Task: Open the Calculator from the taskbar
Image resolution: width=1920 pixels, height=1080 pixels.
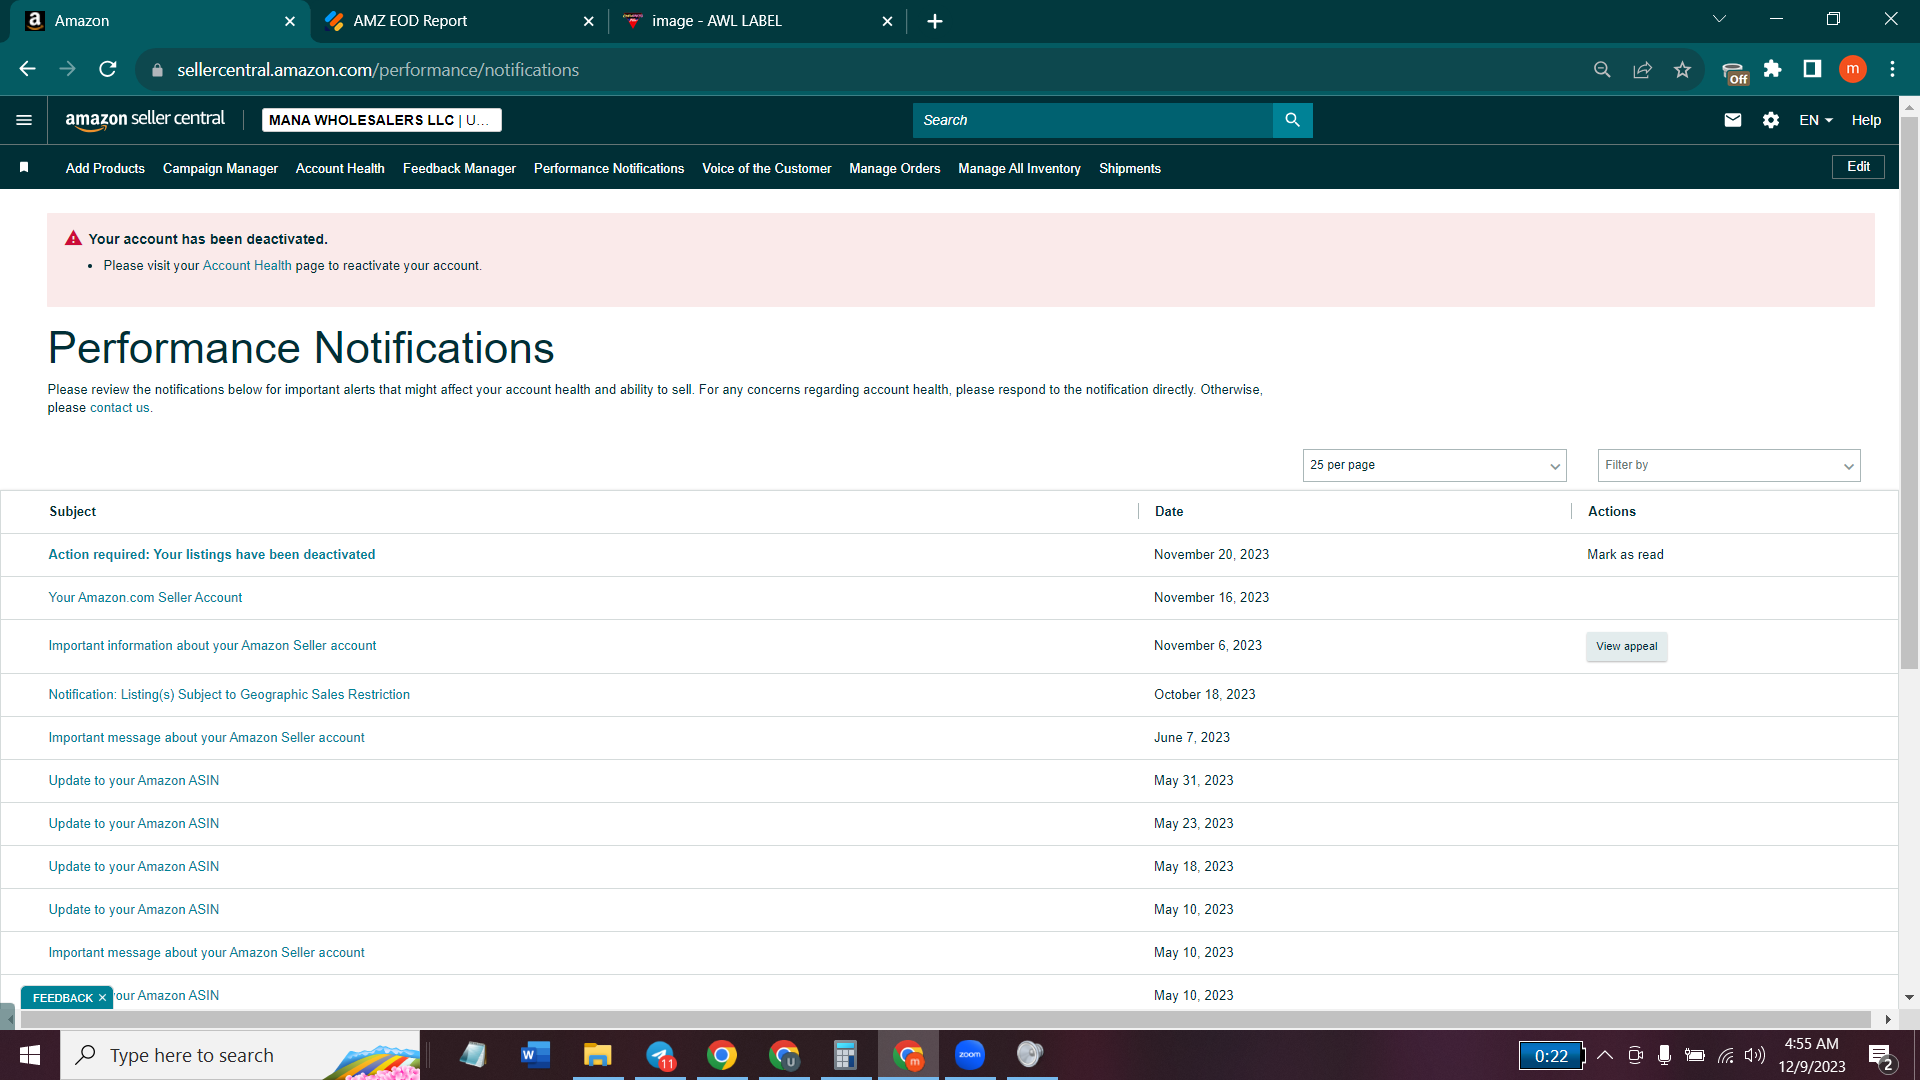Action: click(846, 1055)
